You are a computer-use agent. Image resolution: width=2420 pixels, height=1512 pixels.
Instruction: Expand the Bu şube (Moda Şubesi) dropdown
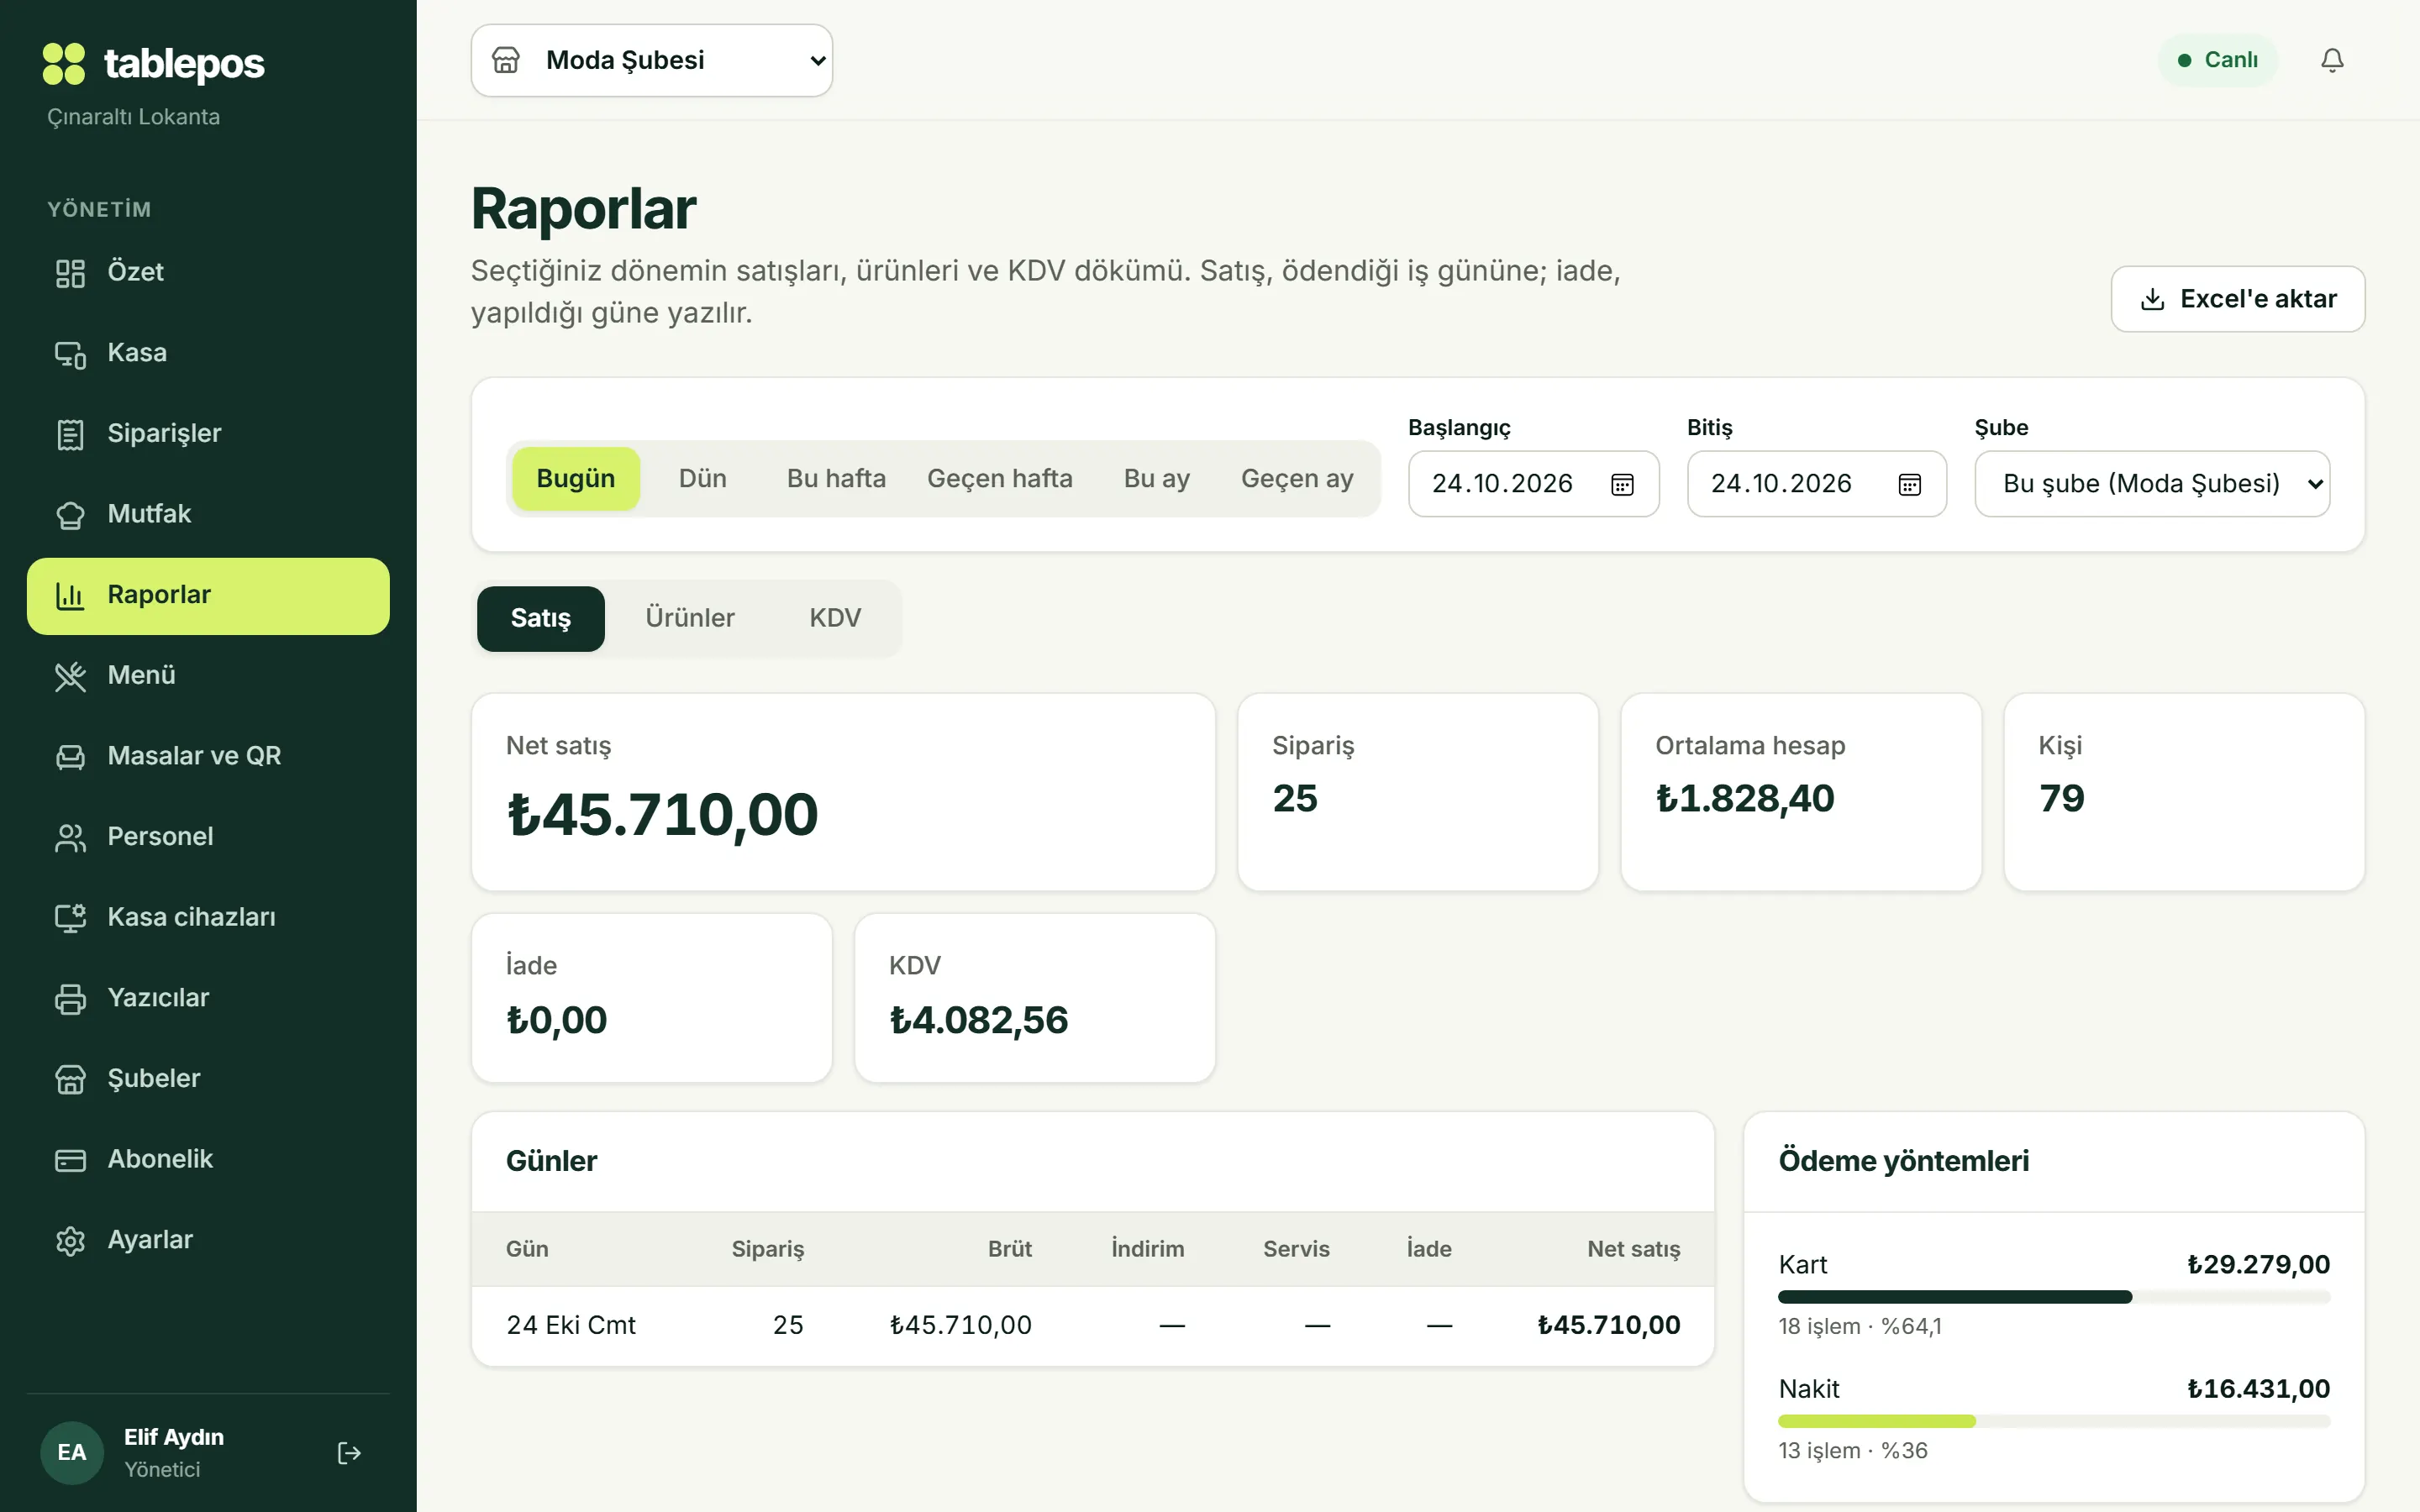click(x=2152, y=484)
